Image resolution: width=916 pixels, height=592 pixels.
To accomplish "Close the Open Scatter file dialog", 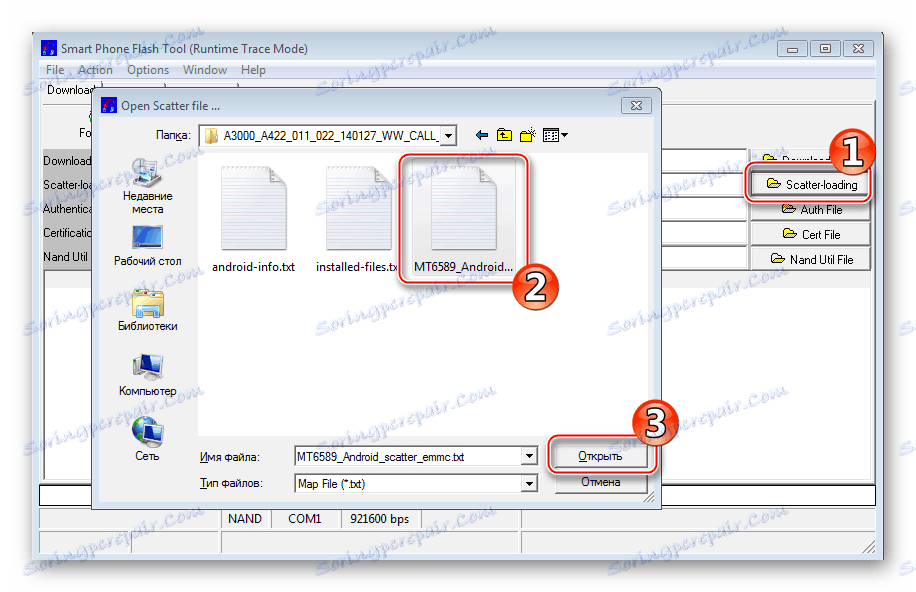I will (636, 105).
